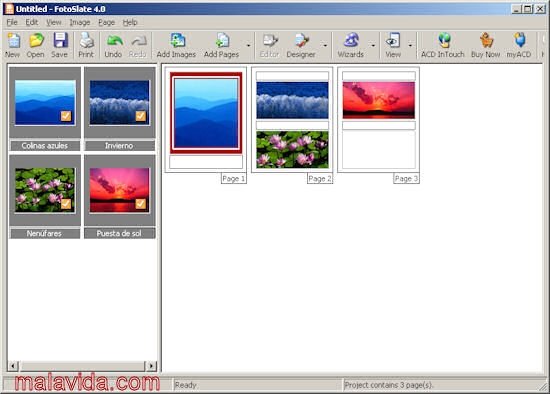Viewport: 550px width, 394px height.
Task: Click the 'Project contains 3 page(s).' status text
Action: [389, 385]
